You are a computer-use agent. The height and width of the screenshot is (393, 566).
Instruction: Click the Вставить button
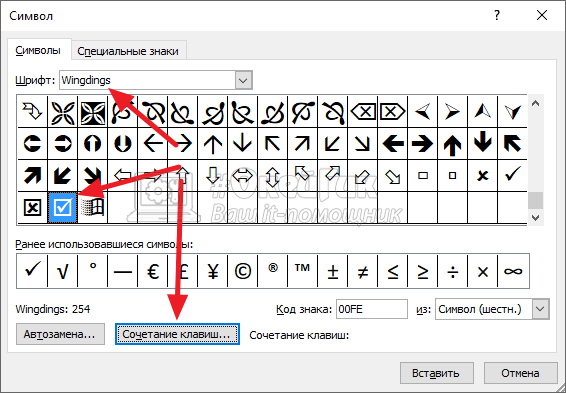coord(437,372)
